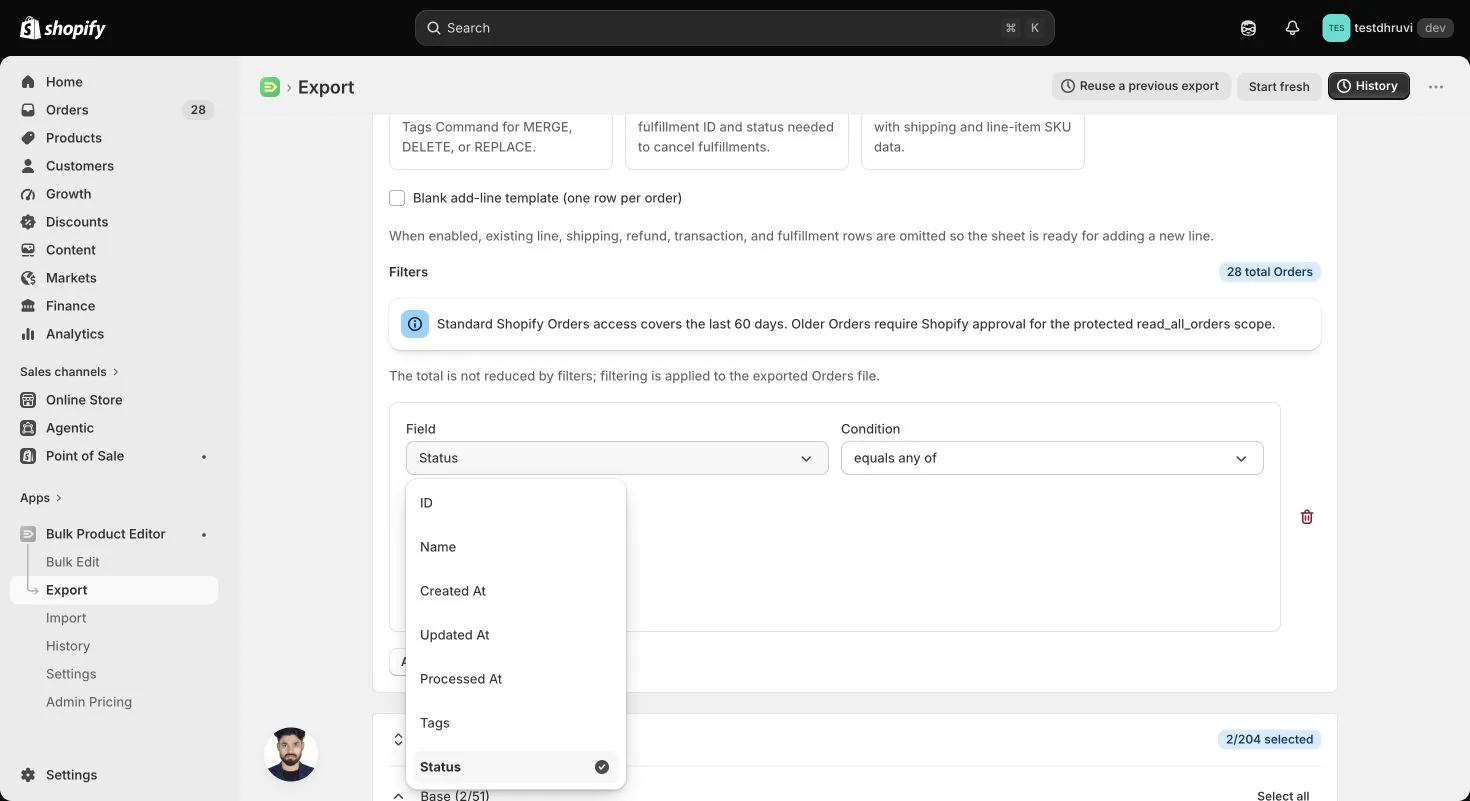Image resolution: width=1470 pixels, height=801 pixels.
Task: Select ID in field list
Action: tap(515, 503)
